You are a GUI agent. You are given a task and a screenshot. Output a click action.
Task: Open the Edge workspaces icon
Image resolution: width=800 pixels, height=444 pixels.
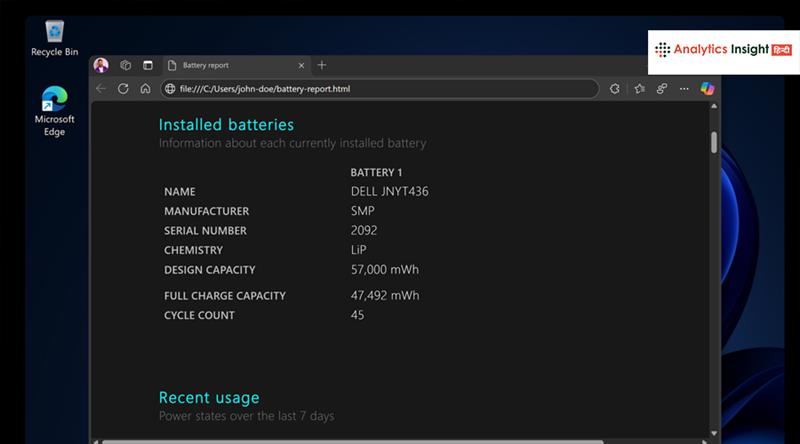[126, 65]
